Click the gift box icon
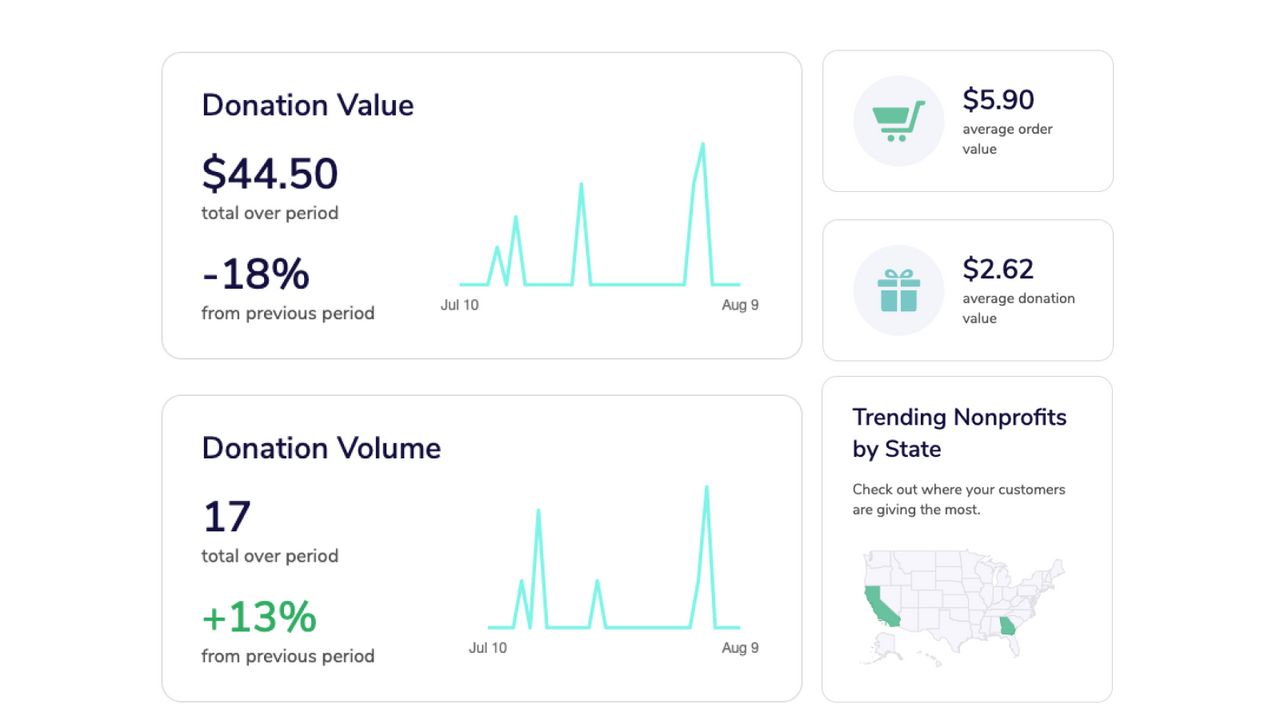This screenshot has width=1280, height=720. 899,290
